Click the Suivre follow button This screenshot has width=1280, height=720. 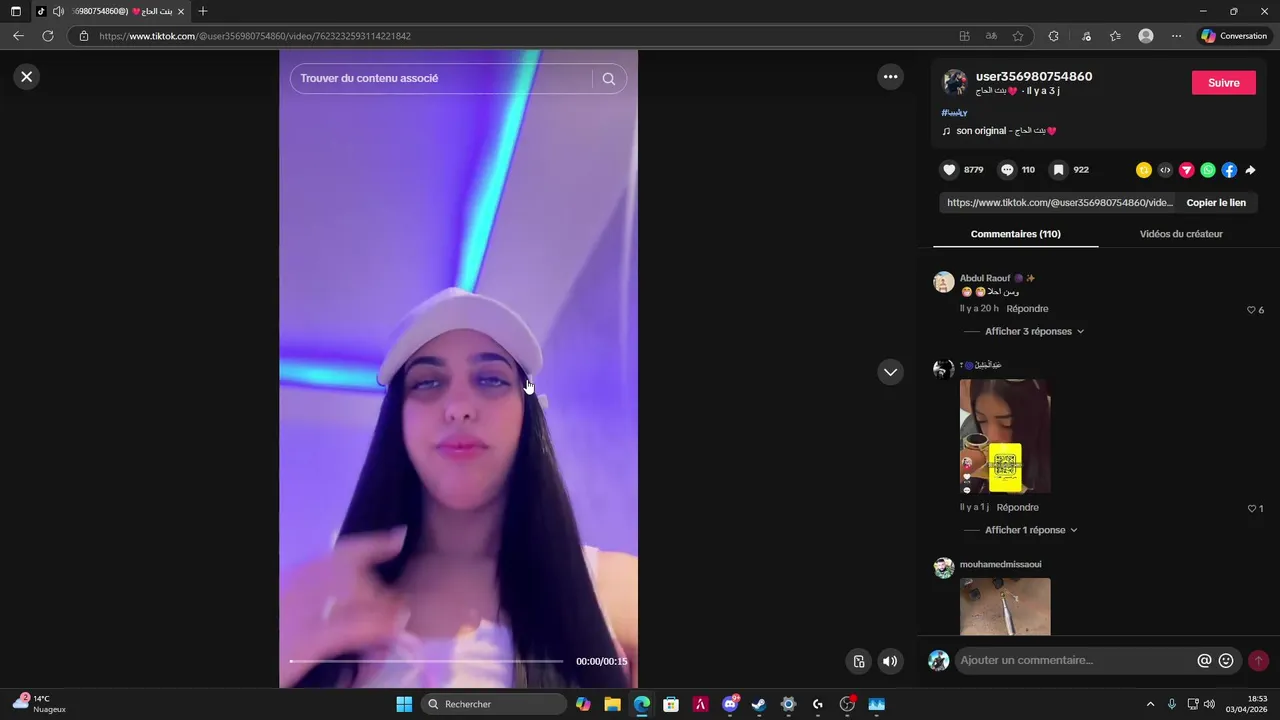[1223, 83]
